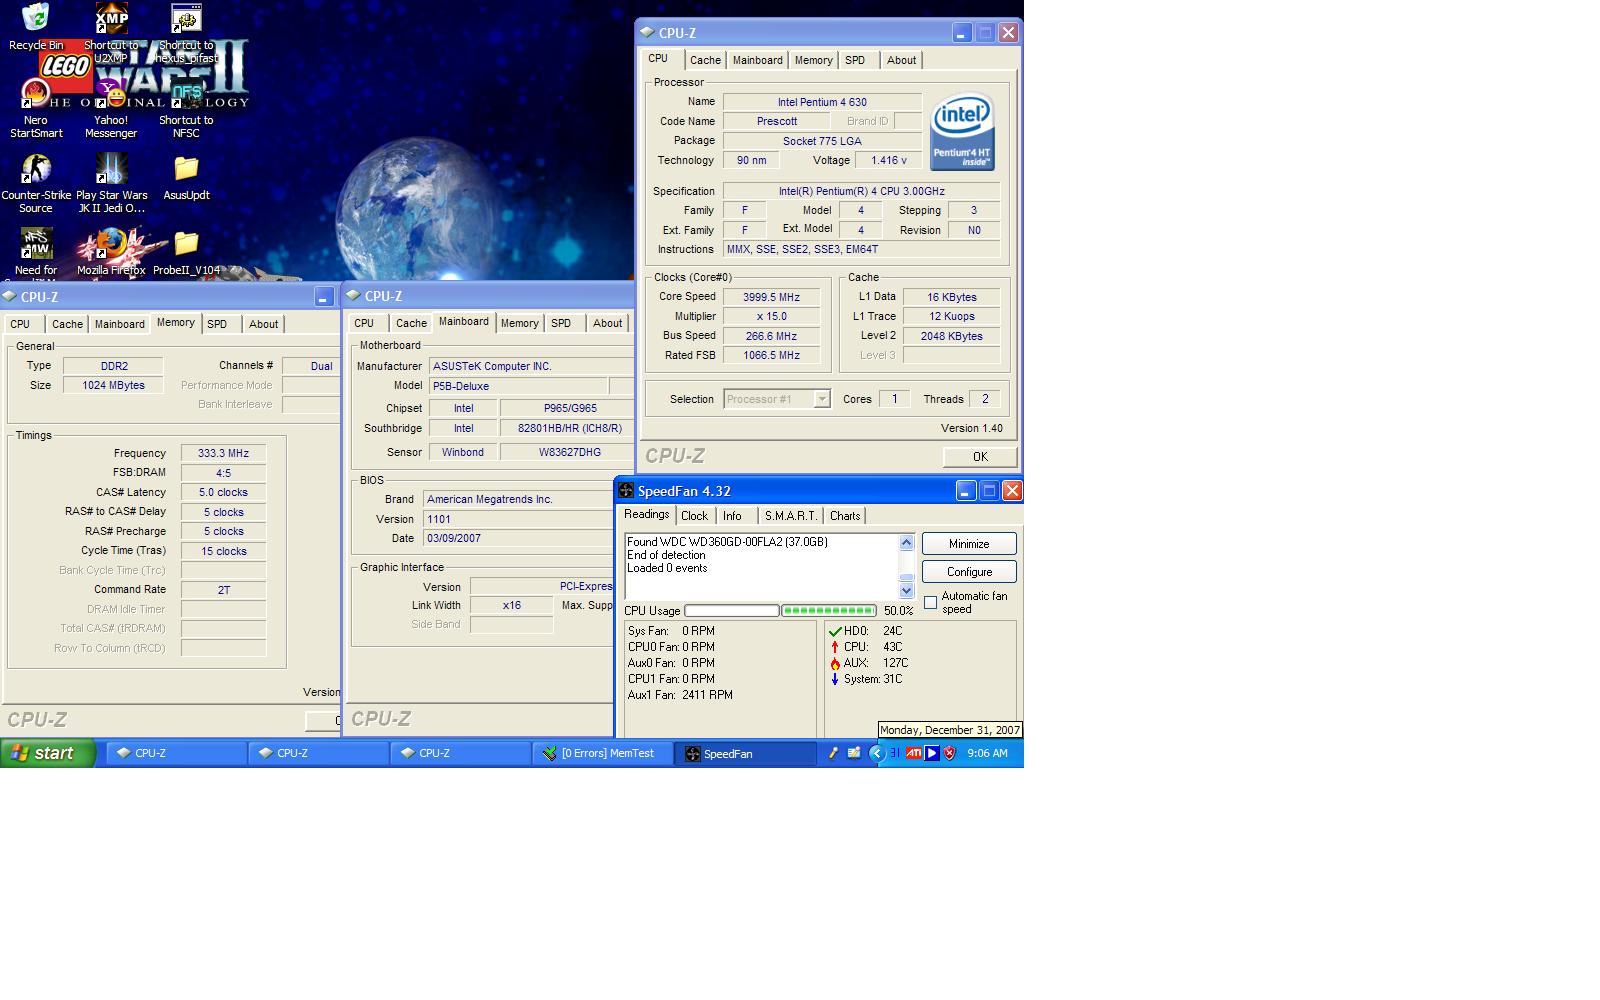Open the AsusUpdt folder icon
The width and height of the screenshot is (1600, 1000).
point(186,169)
